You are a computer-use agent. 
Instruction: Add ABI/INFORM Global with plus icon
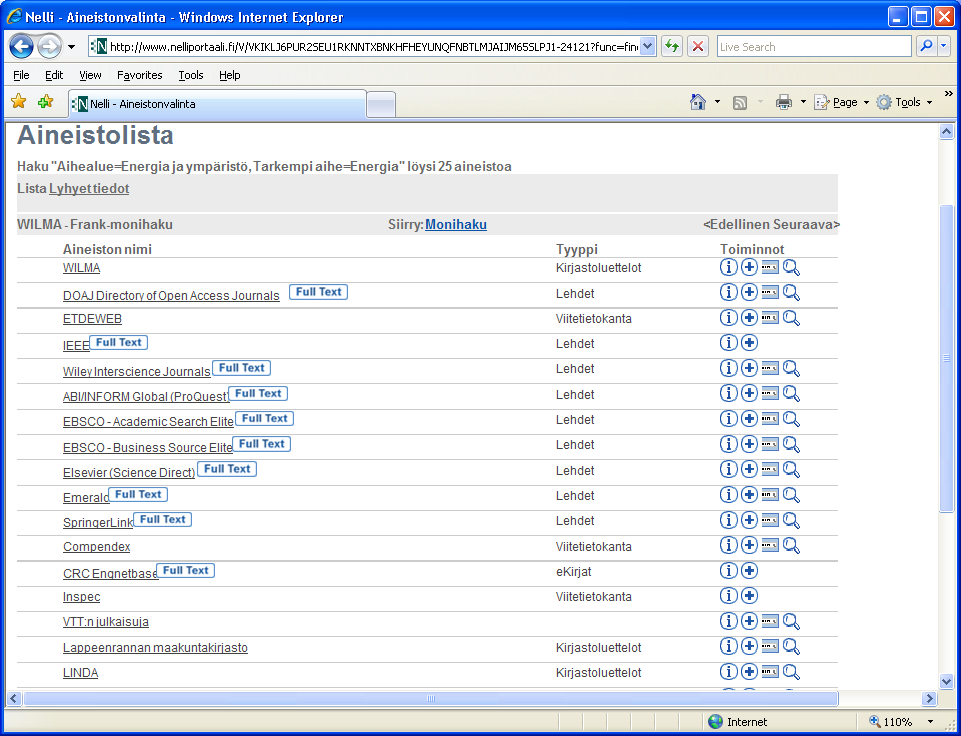click(x=749, y=393)
